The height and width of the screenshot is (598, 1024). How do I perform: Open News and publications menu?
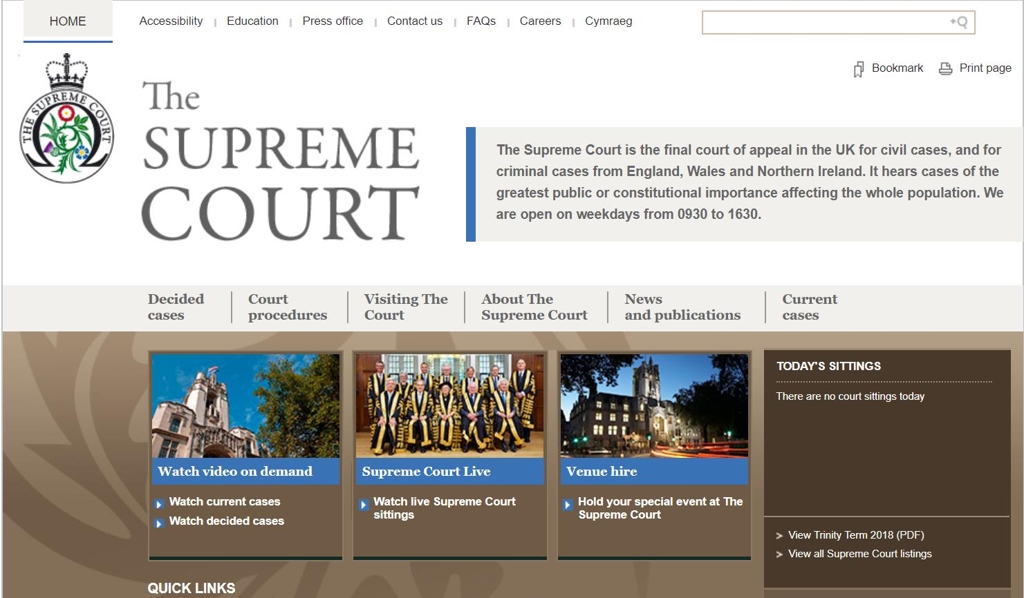tap(682, 307)
